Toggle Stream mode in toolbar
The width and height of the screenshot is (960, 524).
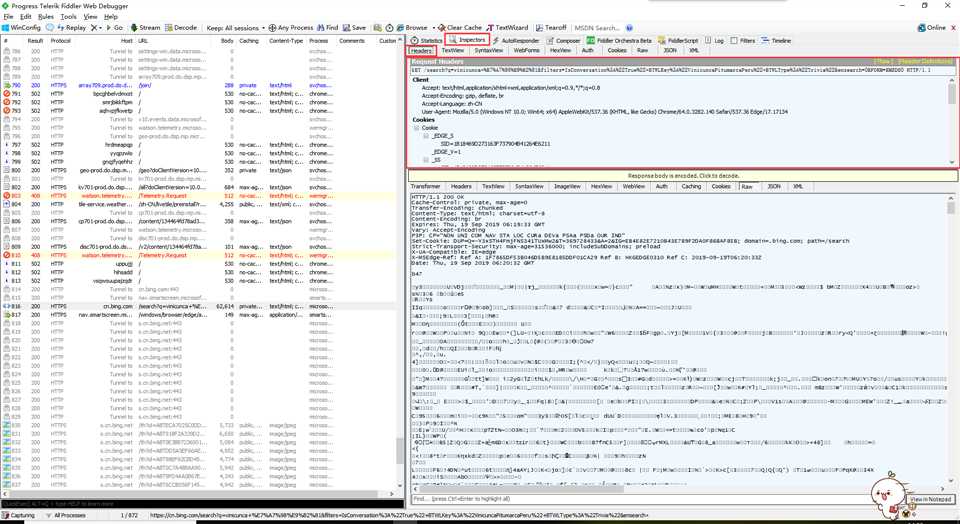[145, 28]
